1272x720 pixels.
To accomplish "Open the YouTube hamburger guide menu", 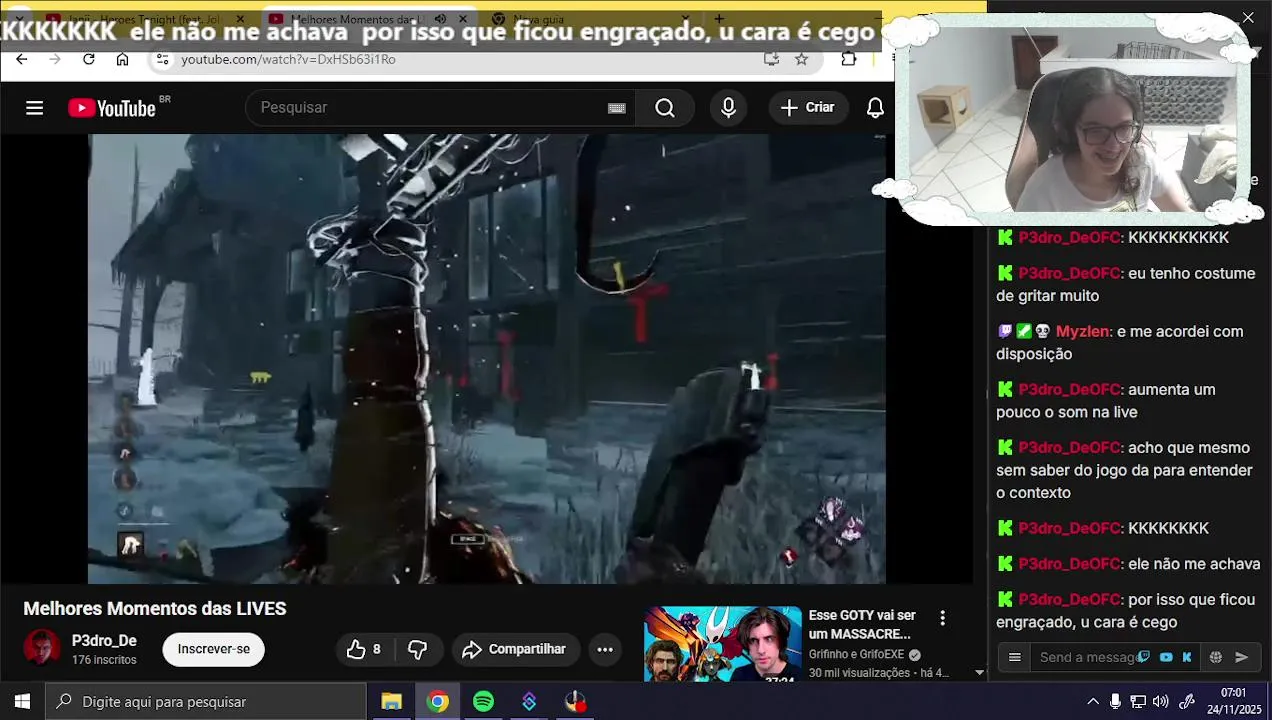I will click(x=35, y=108).
